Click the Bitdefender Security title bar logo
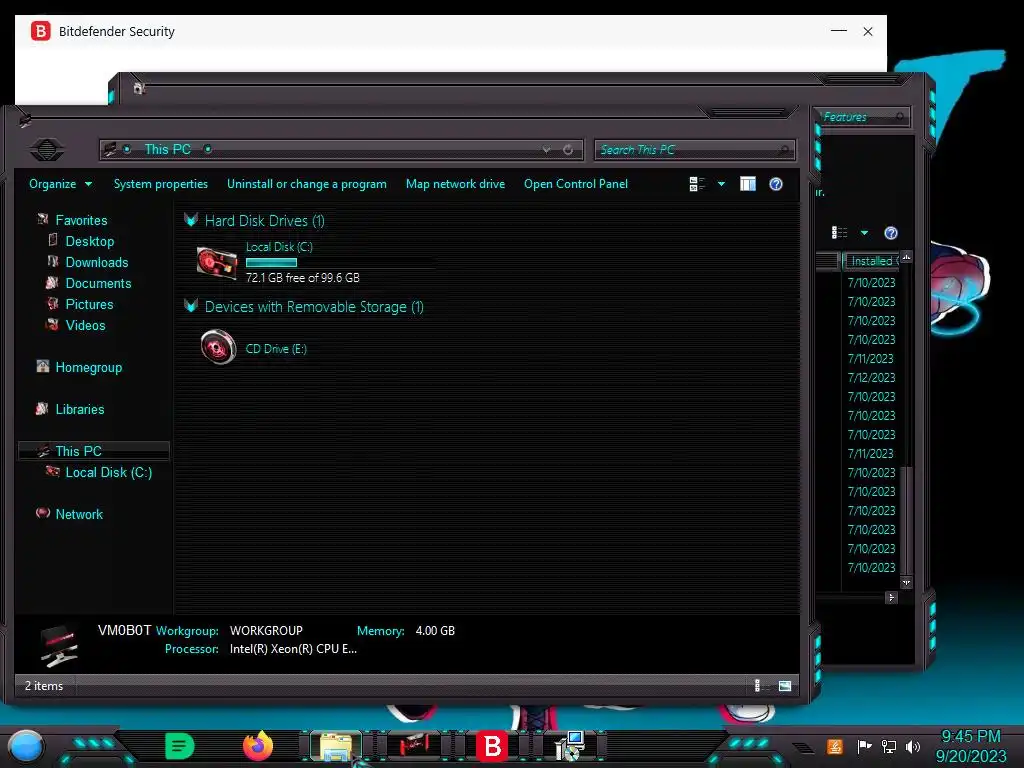Image resolution: width=1024 pixels, height=768 pixels. click(40, 31)
